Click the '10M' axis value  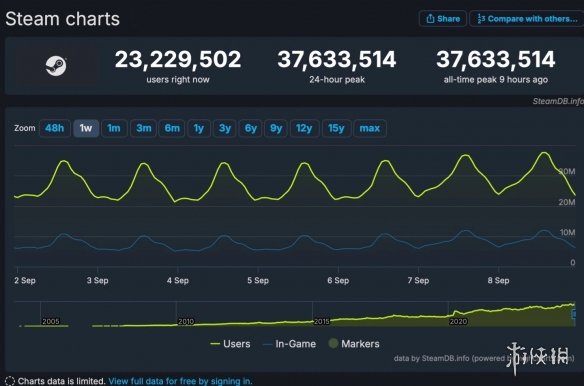click(x=567, y=232)
